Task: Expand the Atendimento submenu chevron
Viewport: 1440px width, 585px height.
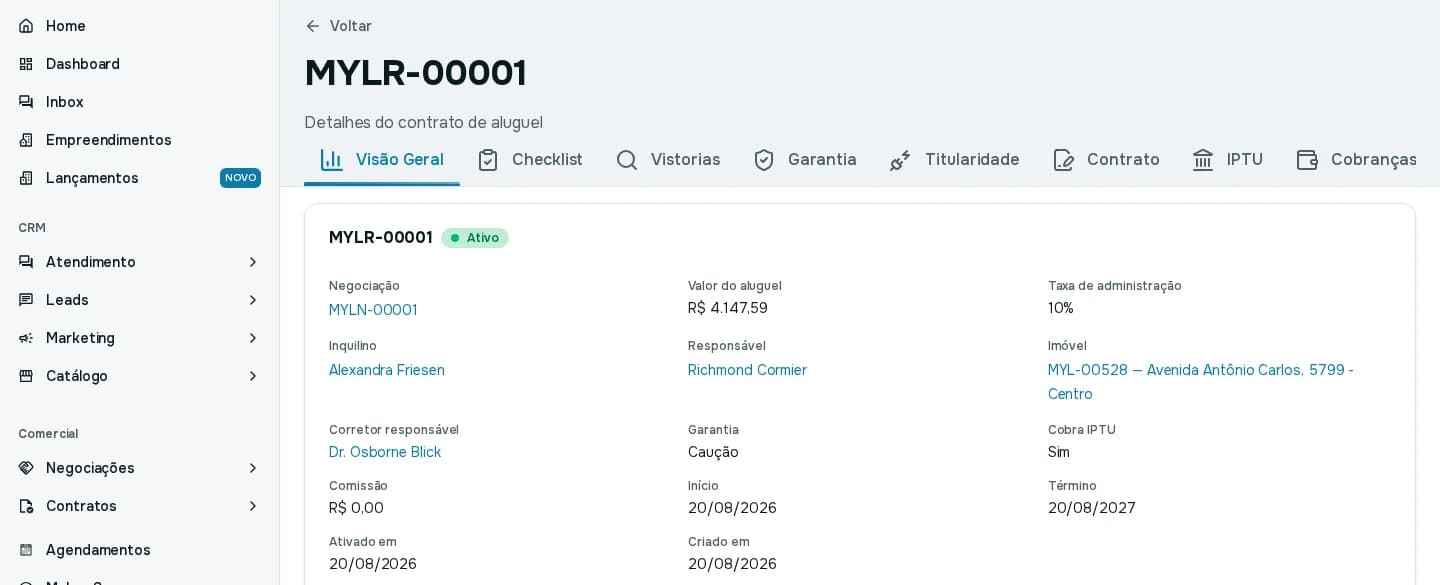Action: point(253,262)
